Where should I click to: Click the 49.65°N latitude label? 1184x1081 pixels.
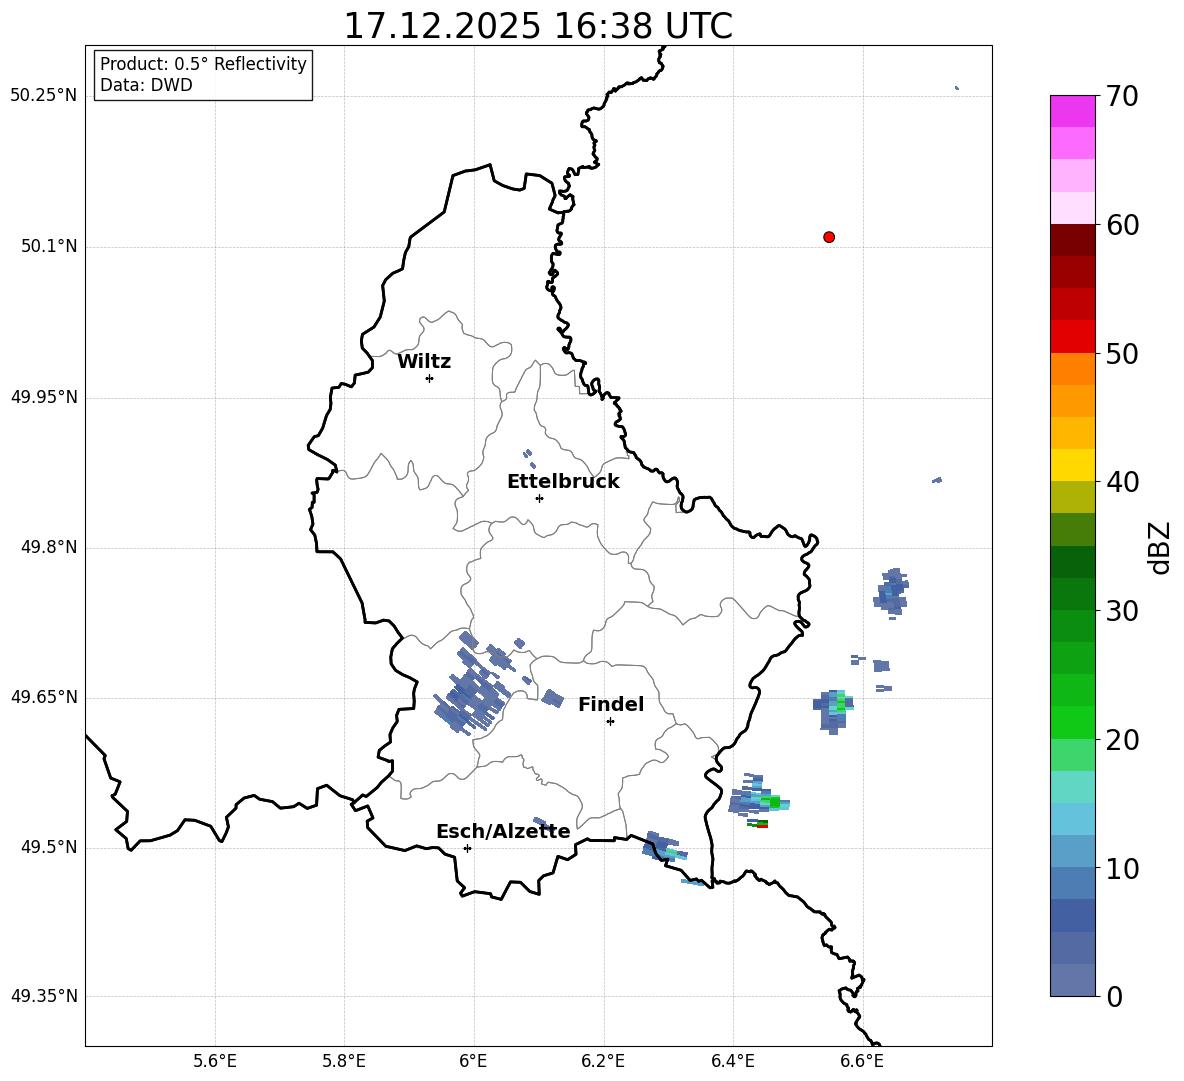44,697
